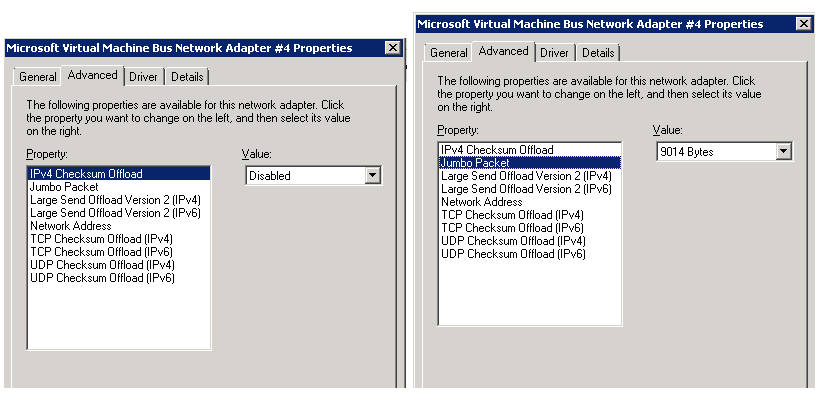Select UDP Checksum Offload (IPv6) in right window
The height and width of the screenshot is (395, 818).
(x=530, y=254)
